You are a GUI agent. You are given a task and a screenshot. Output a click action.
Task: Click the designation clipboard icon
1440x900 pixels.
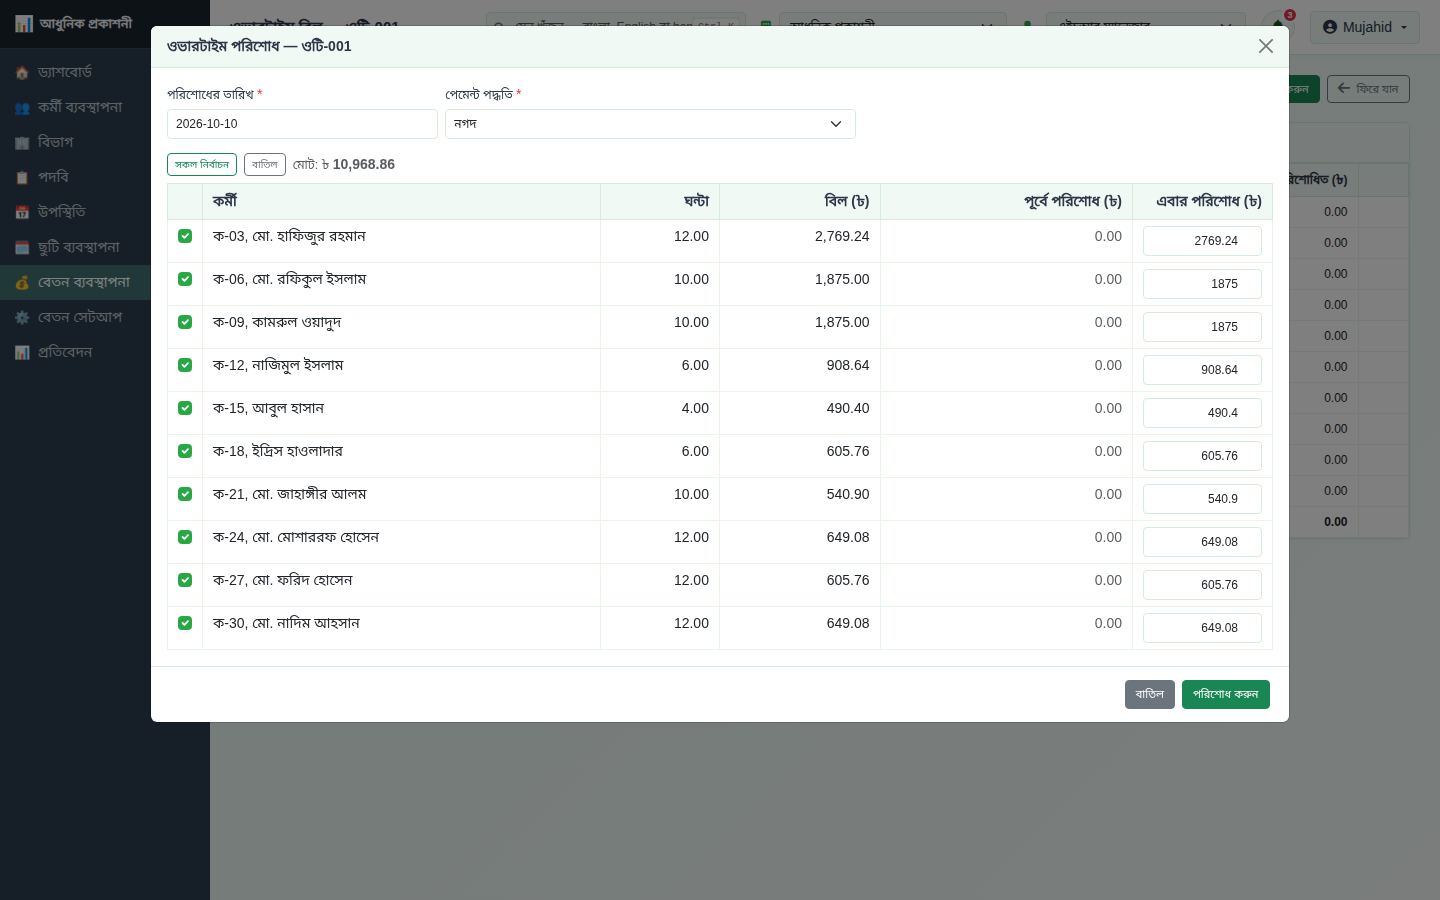tap(22, 178)
